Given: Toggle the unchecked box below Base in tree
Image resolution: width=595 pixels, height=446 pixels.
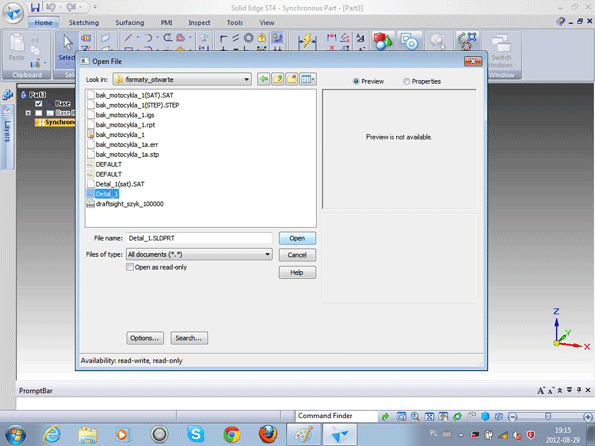Looking at the screenshot, I should click(39, 113).
